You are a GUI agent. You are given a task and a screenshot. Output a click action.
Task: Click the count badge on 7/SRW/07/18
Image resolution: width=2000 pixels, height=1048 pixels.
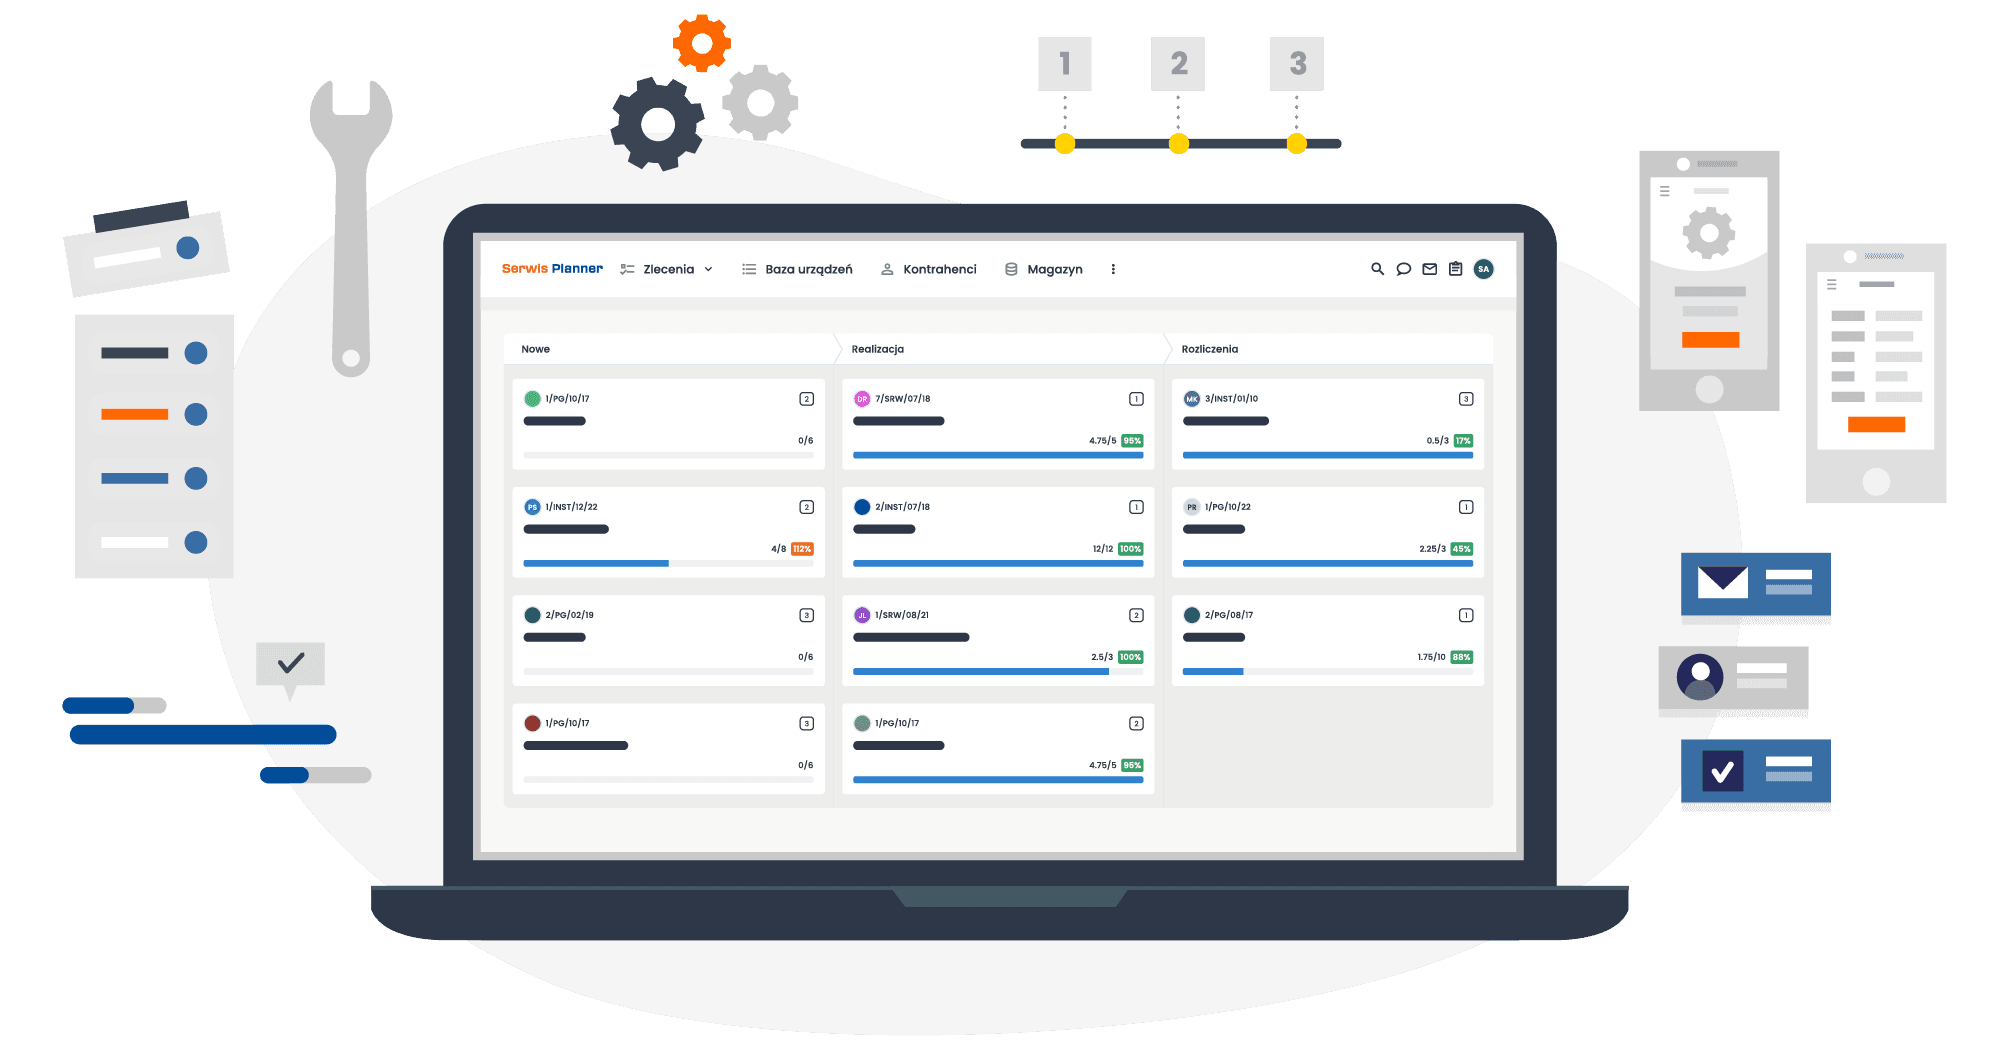click(x=1136, y=399)
